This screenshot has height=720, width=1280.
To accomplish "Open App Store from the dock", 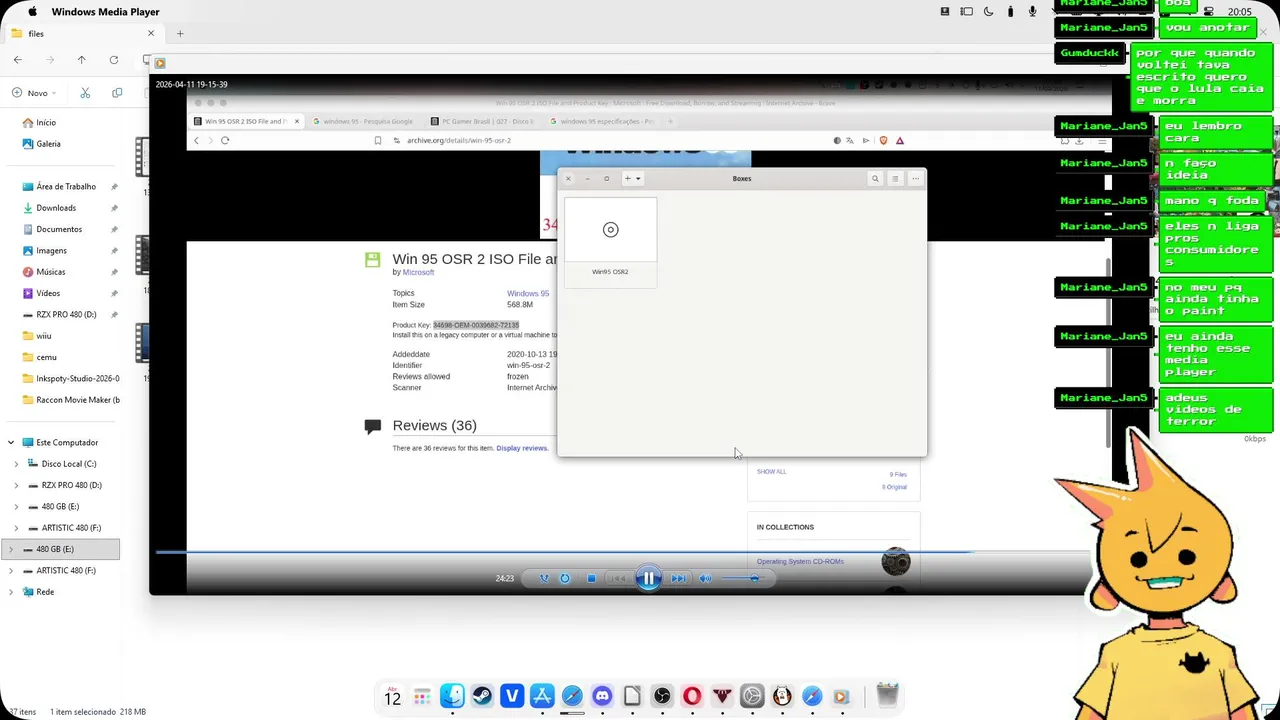I will click(x=542, y=696).
